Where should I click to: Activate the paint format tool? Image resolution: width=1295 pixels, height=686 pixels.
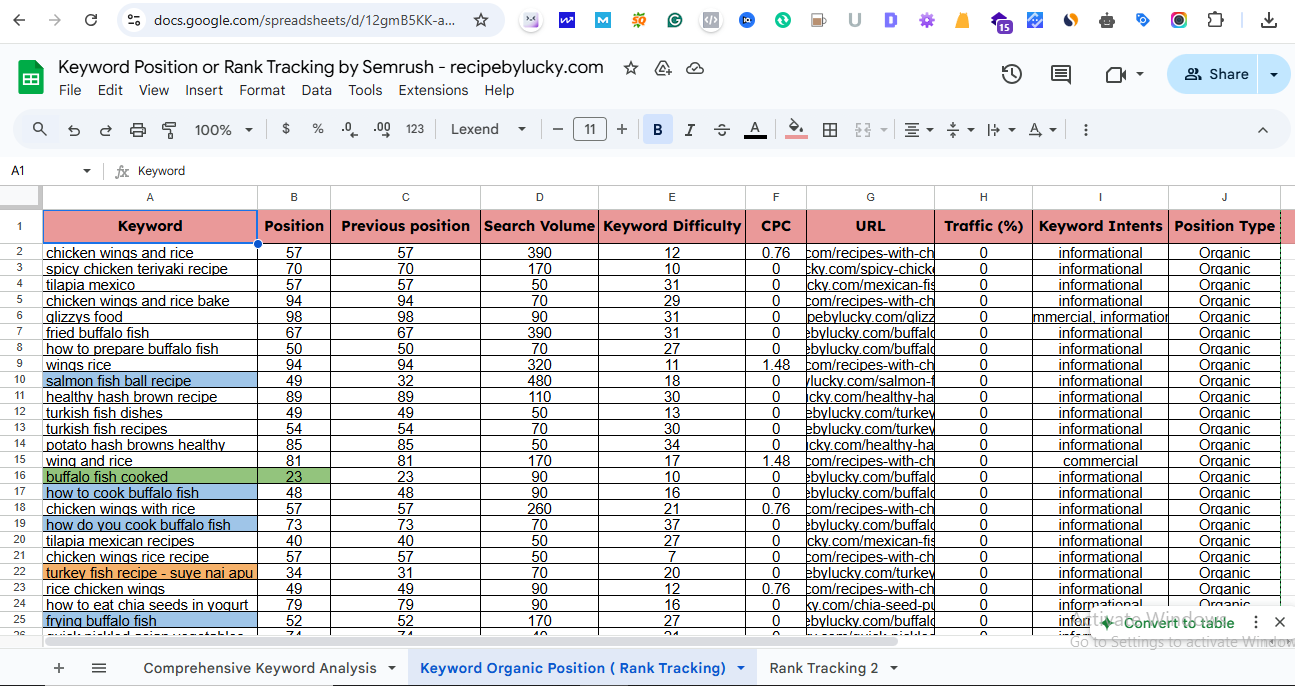pyautogui.click(x=169, y=129)
